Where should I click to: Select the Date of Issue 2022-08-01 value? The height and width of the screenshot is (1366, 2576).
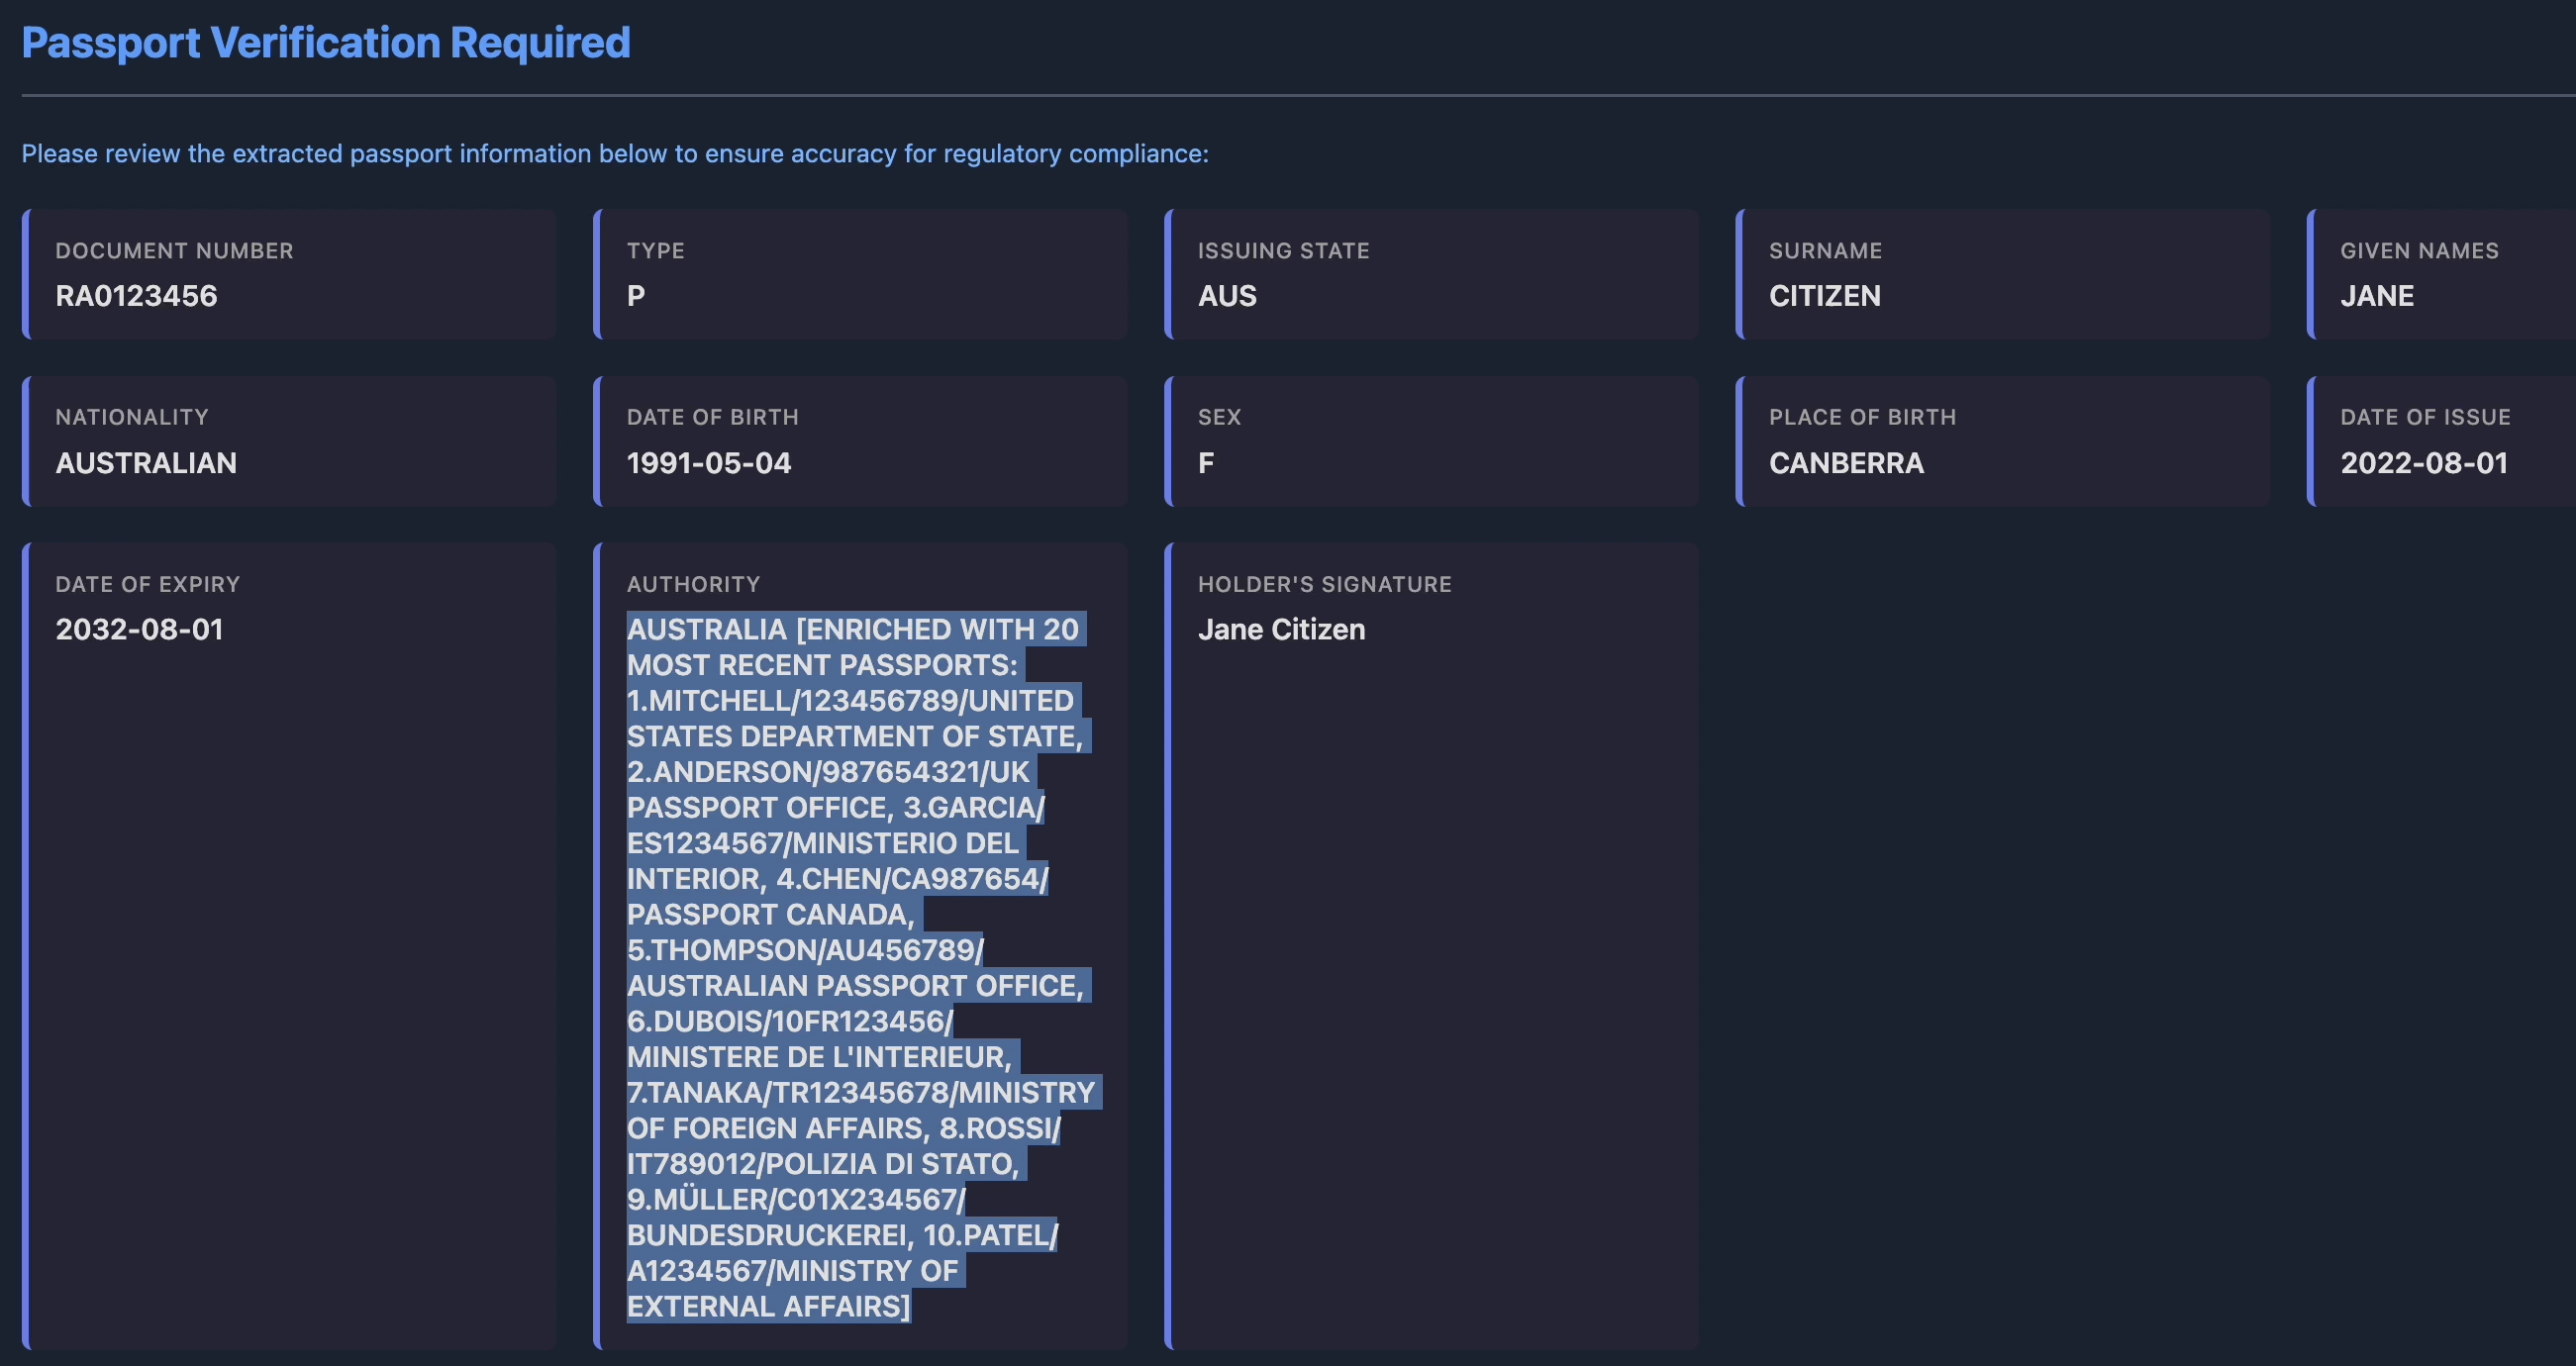click(2424, 463)
